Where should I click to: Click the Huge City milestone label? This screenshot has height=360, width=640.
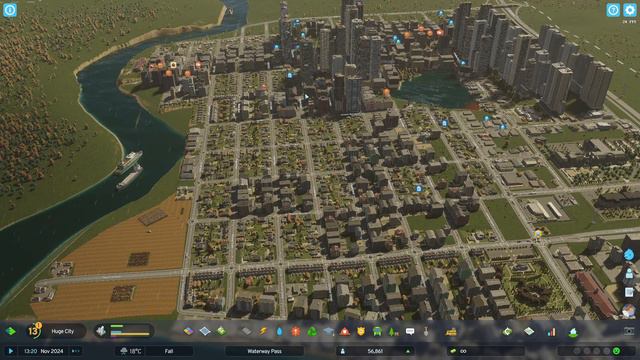(x=62, y=331)
